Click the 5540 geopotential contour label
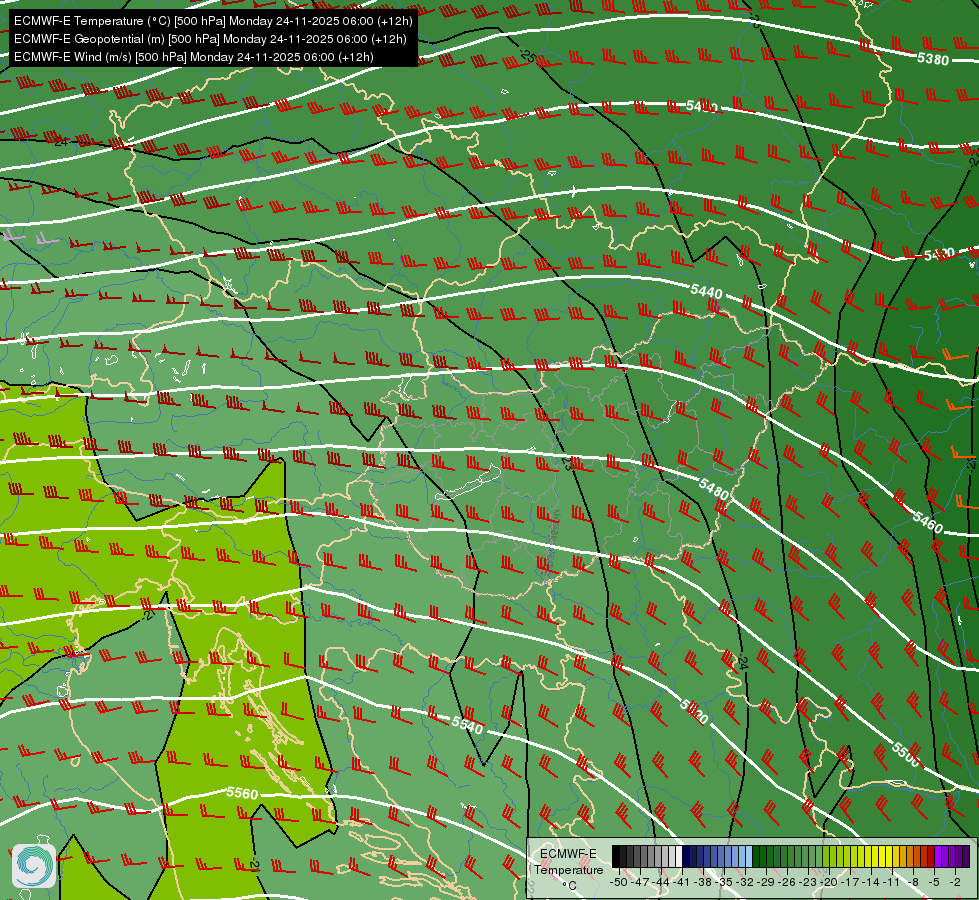This screenshot has width=979, height=900. [468, 724]
